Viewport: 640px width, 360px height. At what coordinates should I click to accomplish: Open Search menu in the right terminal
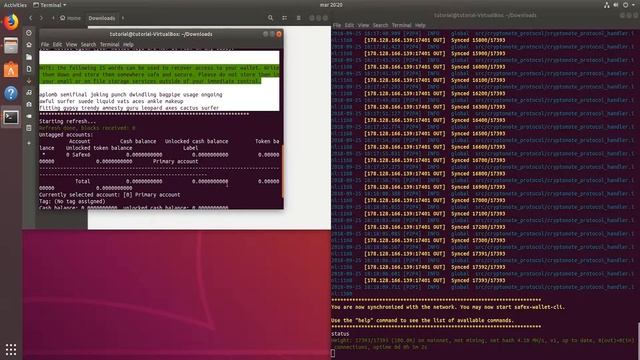(380, 25)
